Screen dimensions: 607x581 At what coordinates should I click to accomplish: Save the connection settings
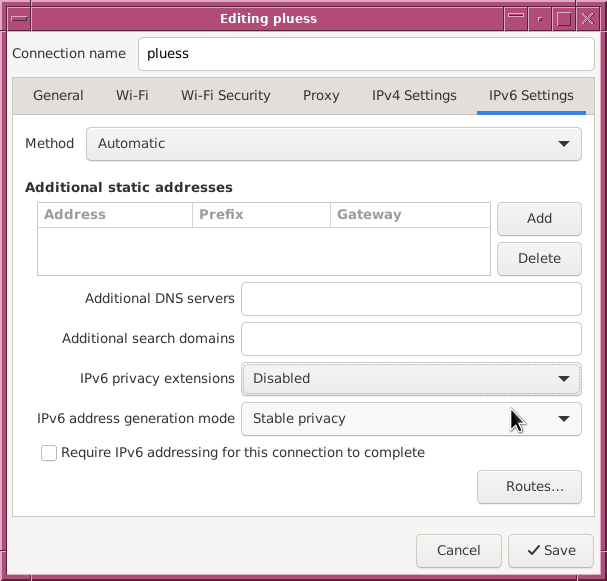pyautogui.click(x=550, y=551)
